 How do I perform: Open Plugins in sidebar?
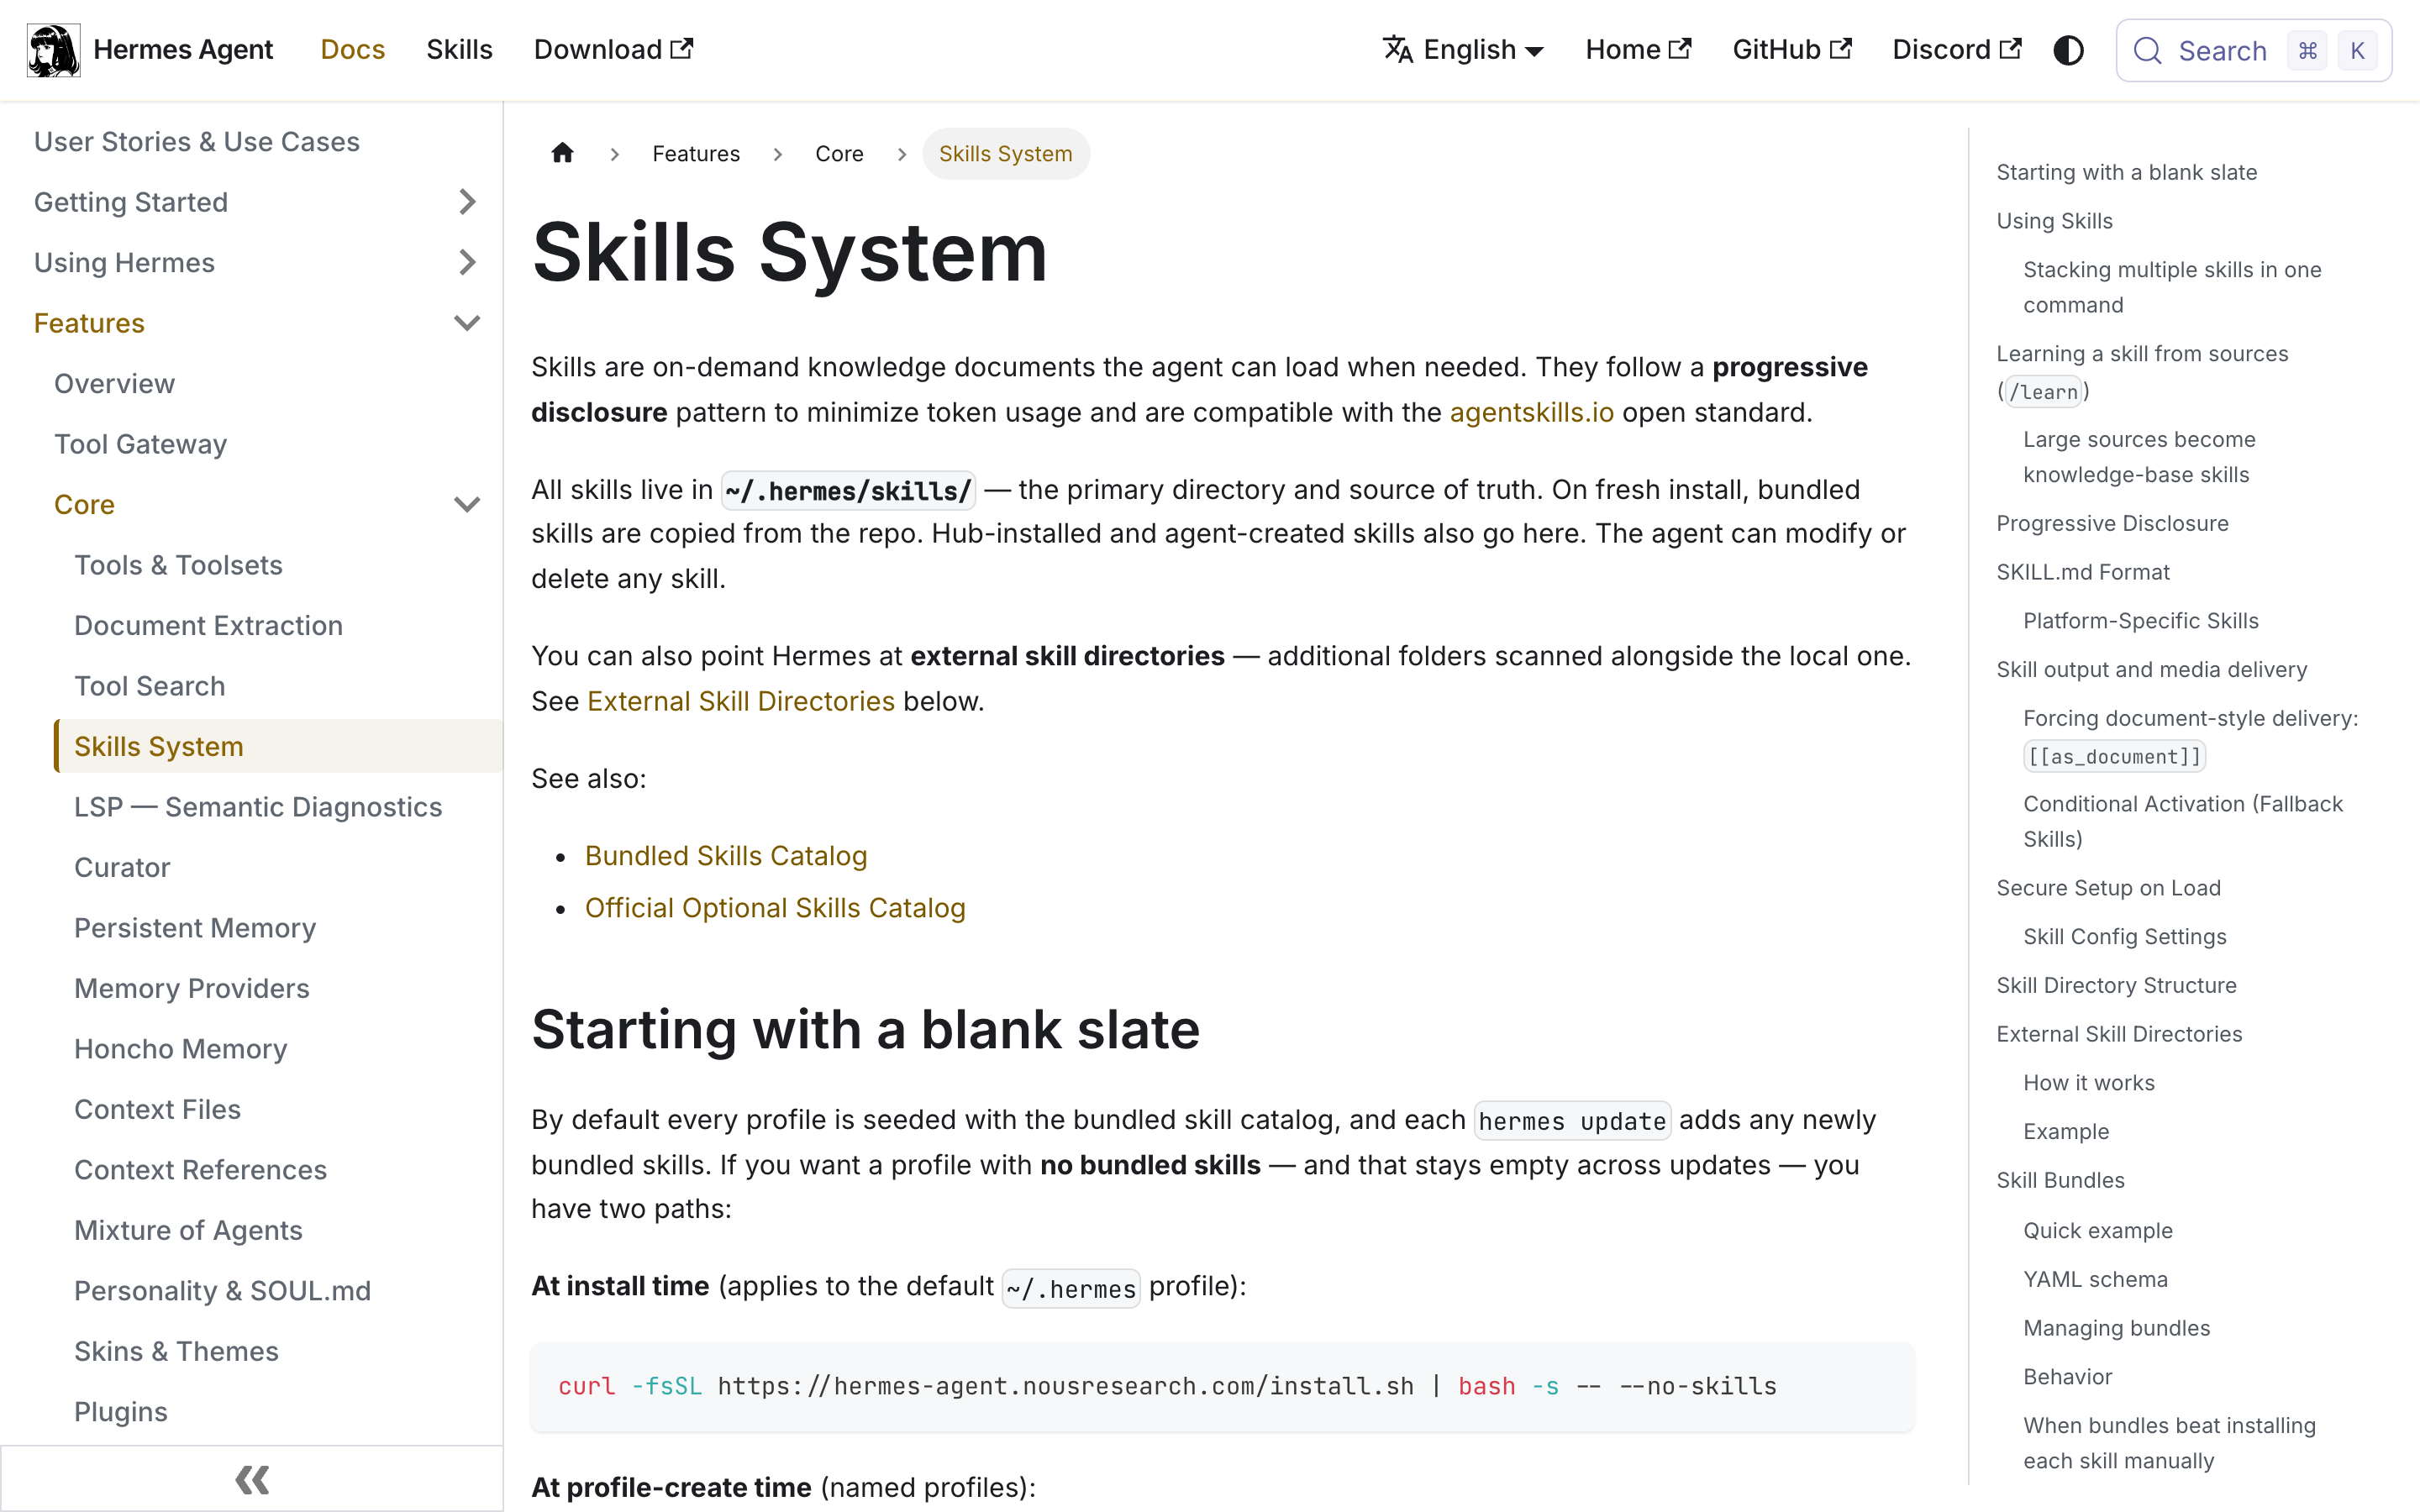[x=120, y=1412]
